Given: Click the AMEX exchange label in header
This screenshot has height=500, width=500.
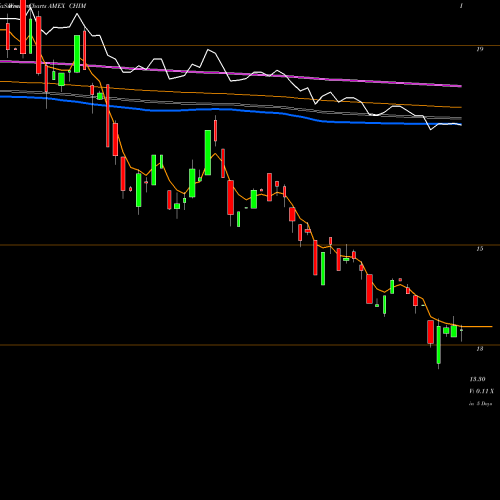Looking at the screenshot, I should pyautogui.click(x=57, y=6).
